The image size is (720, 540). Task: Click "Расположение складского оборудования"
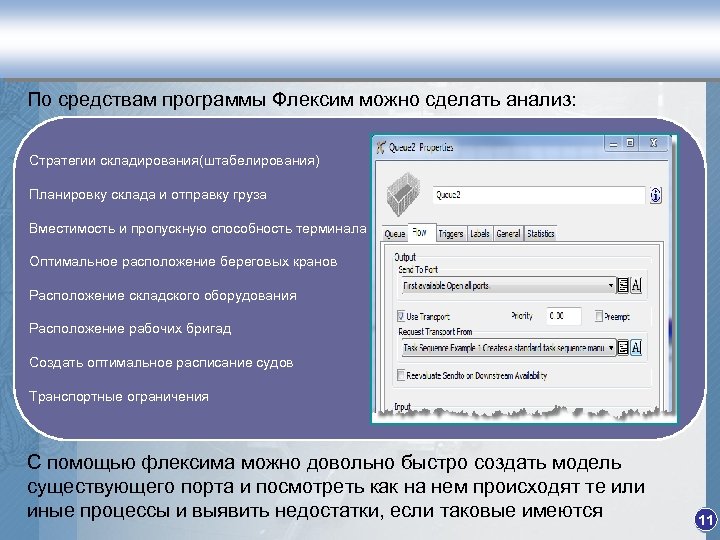click(163, 295)
